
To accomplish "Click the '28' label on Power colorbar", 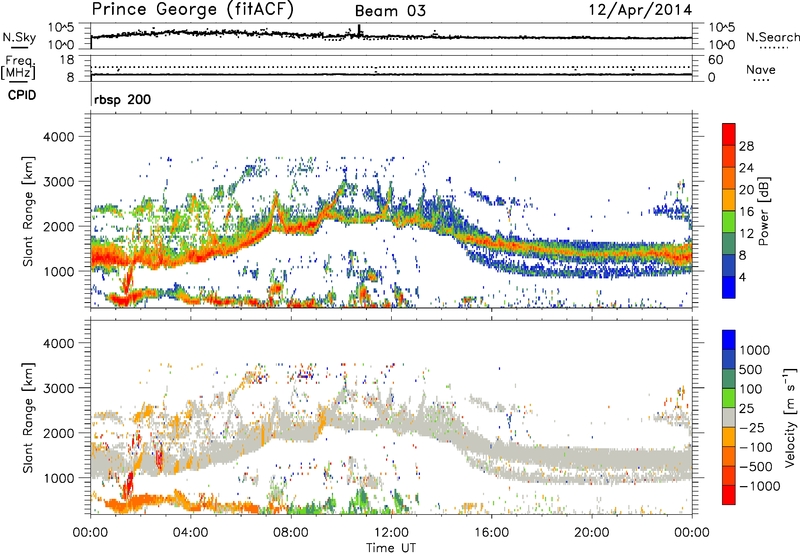I will 746,146.
